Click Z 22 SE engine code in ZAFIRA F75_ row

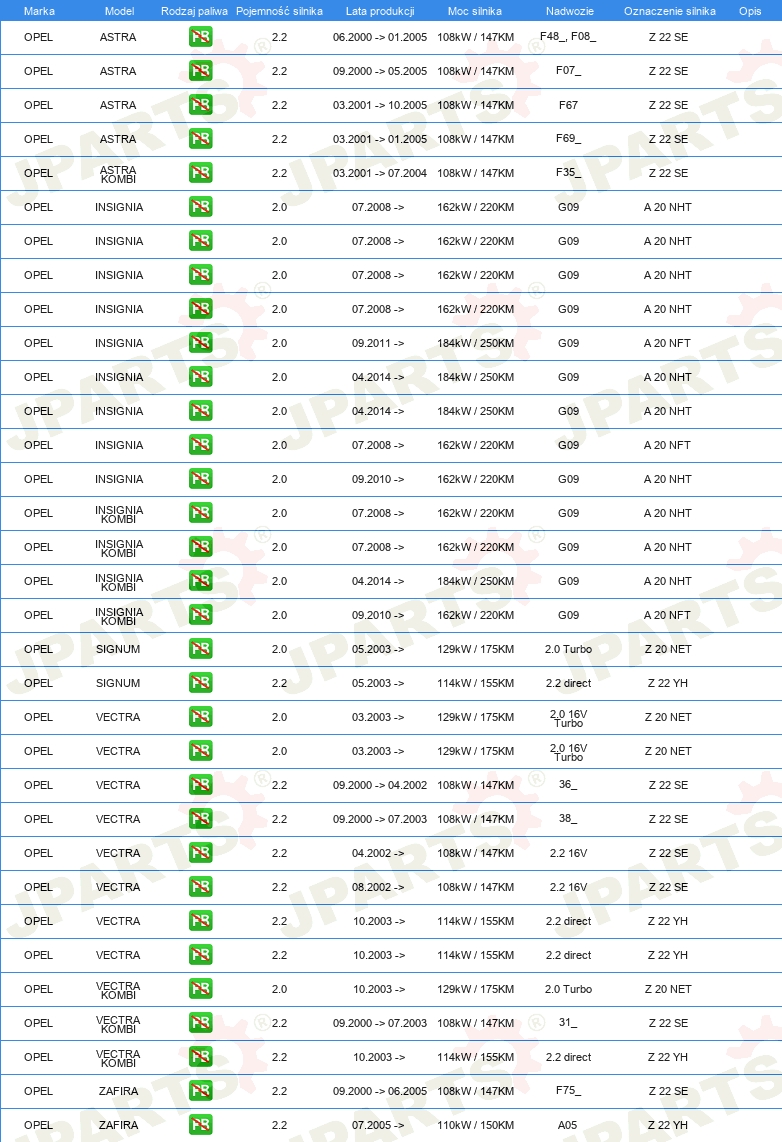click(x=668, y=1091)
